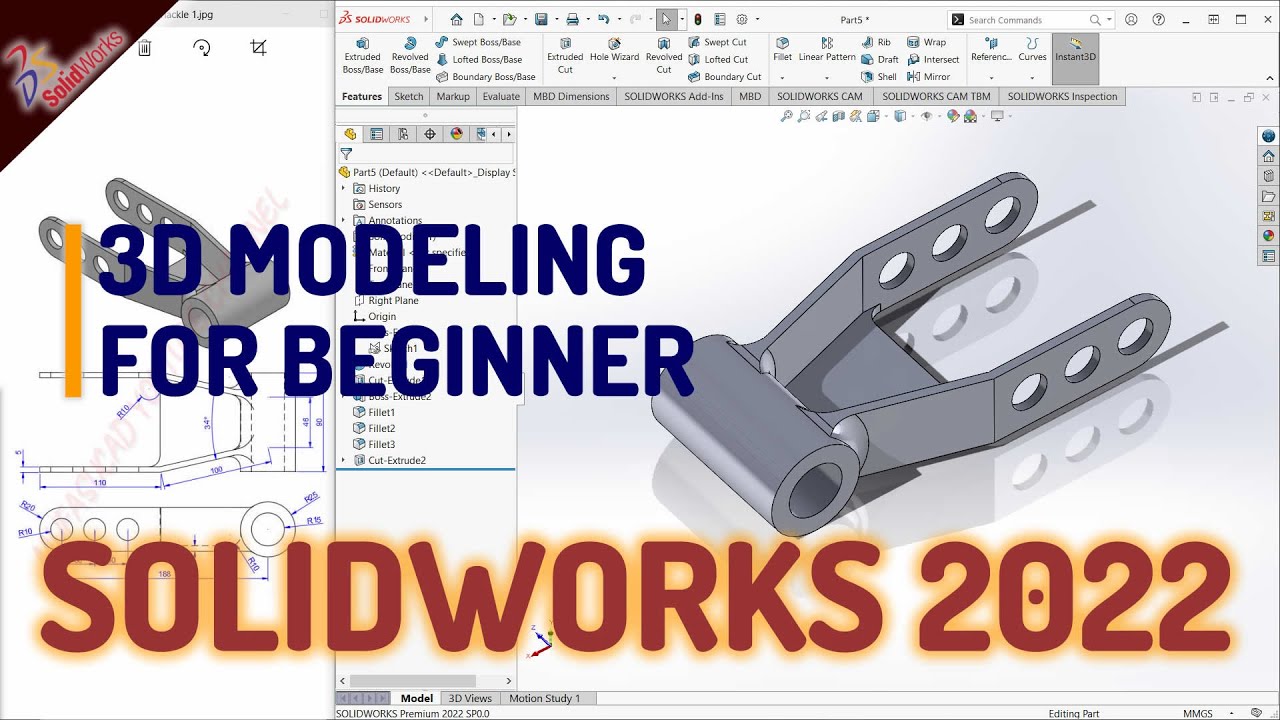Click the Zoom to Area view icon
Screen dimensions: 1280x720
(804, 116)
